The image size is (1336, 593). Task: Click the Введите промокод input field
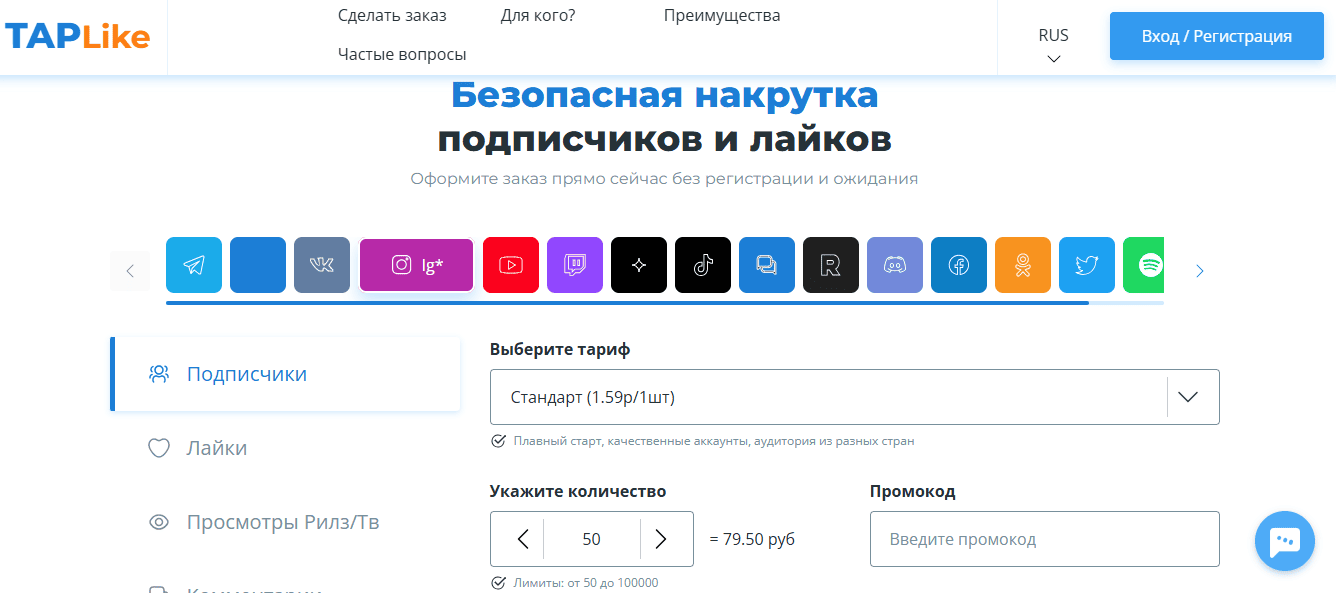(1045, 539)
